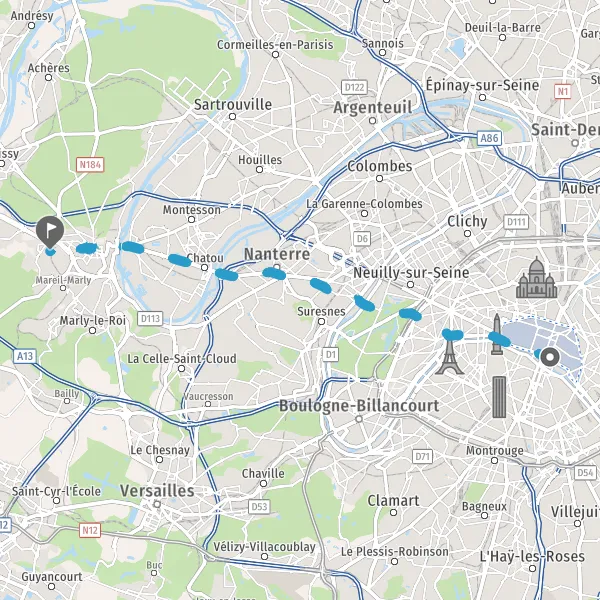Screen dimensions: 600x600
Task: Click the Clamart town label
Action: 393,501
